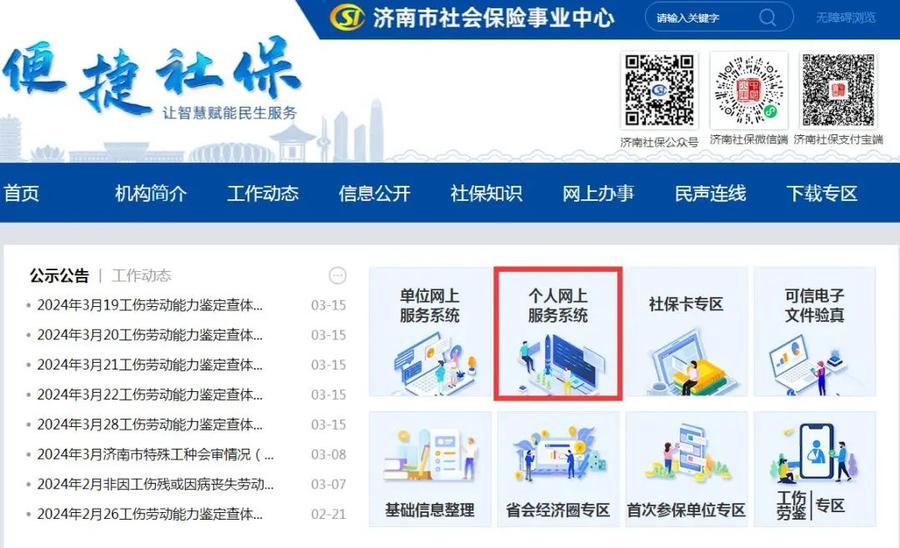The width and height of the screenshot is (900, 548).
Task: Switch to 工作动态 tab in notice panel
Action: 141,276
